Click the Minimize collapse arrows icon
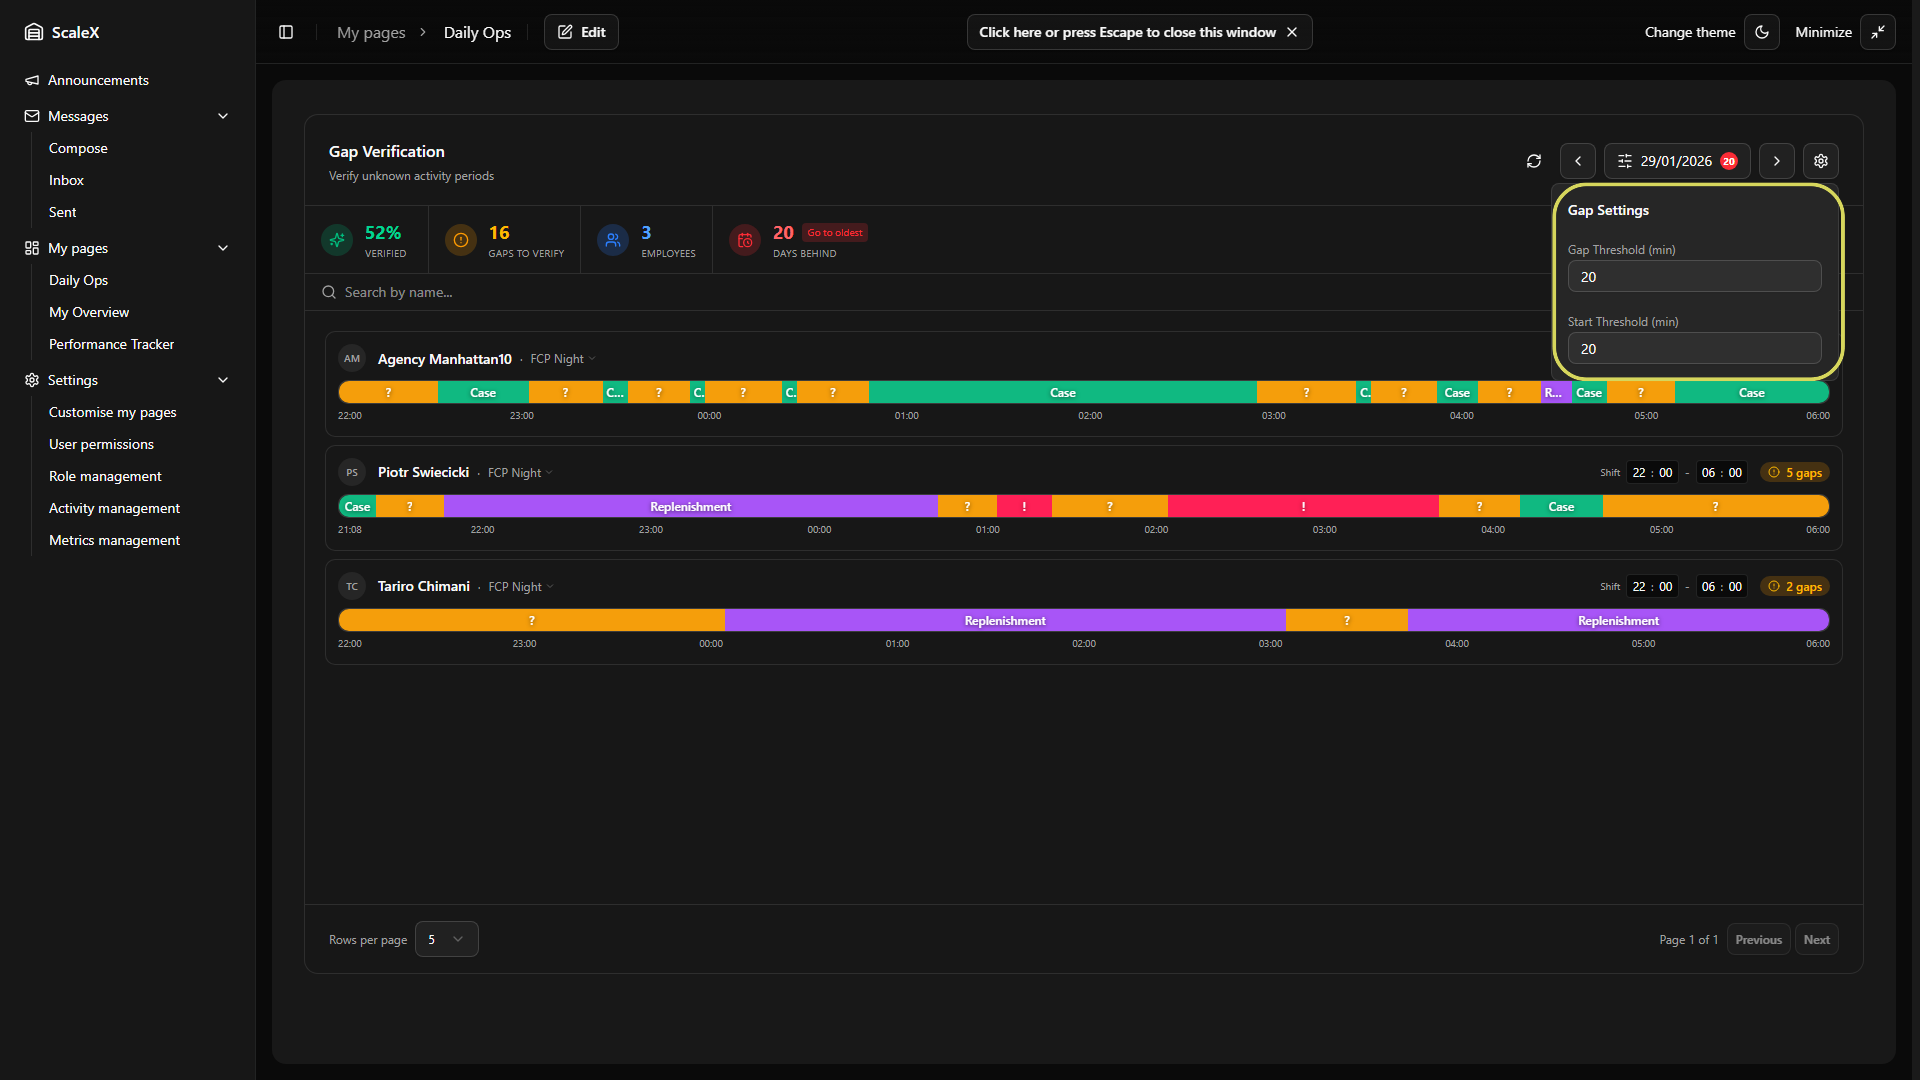 tap(1877, 32)
